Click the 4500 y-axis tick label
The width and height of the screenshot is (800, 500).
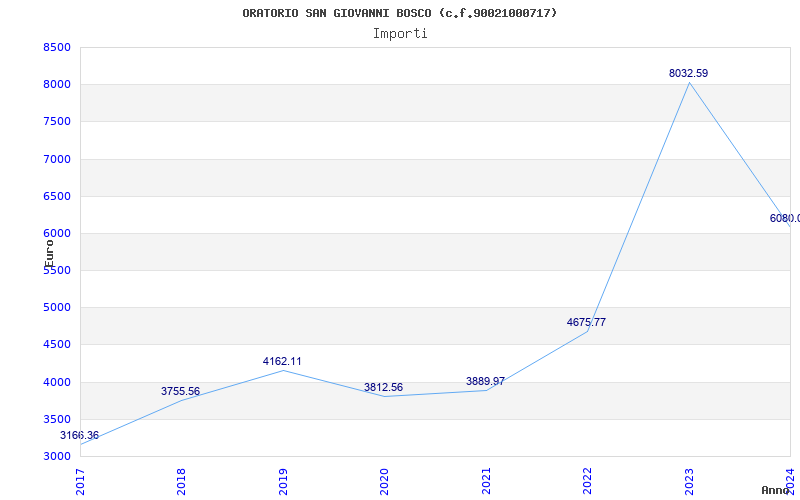pyautogui.click(x=57, y=345)
